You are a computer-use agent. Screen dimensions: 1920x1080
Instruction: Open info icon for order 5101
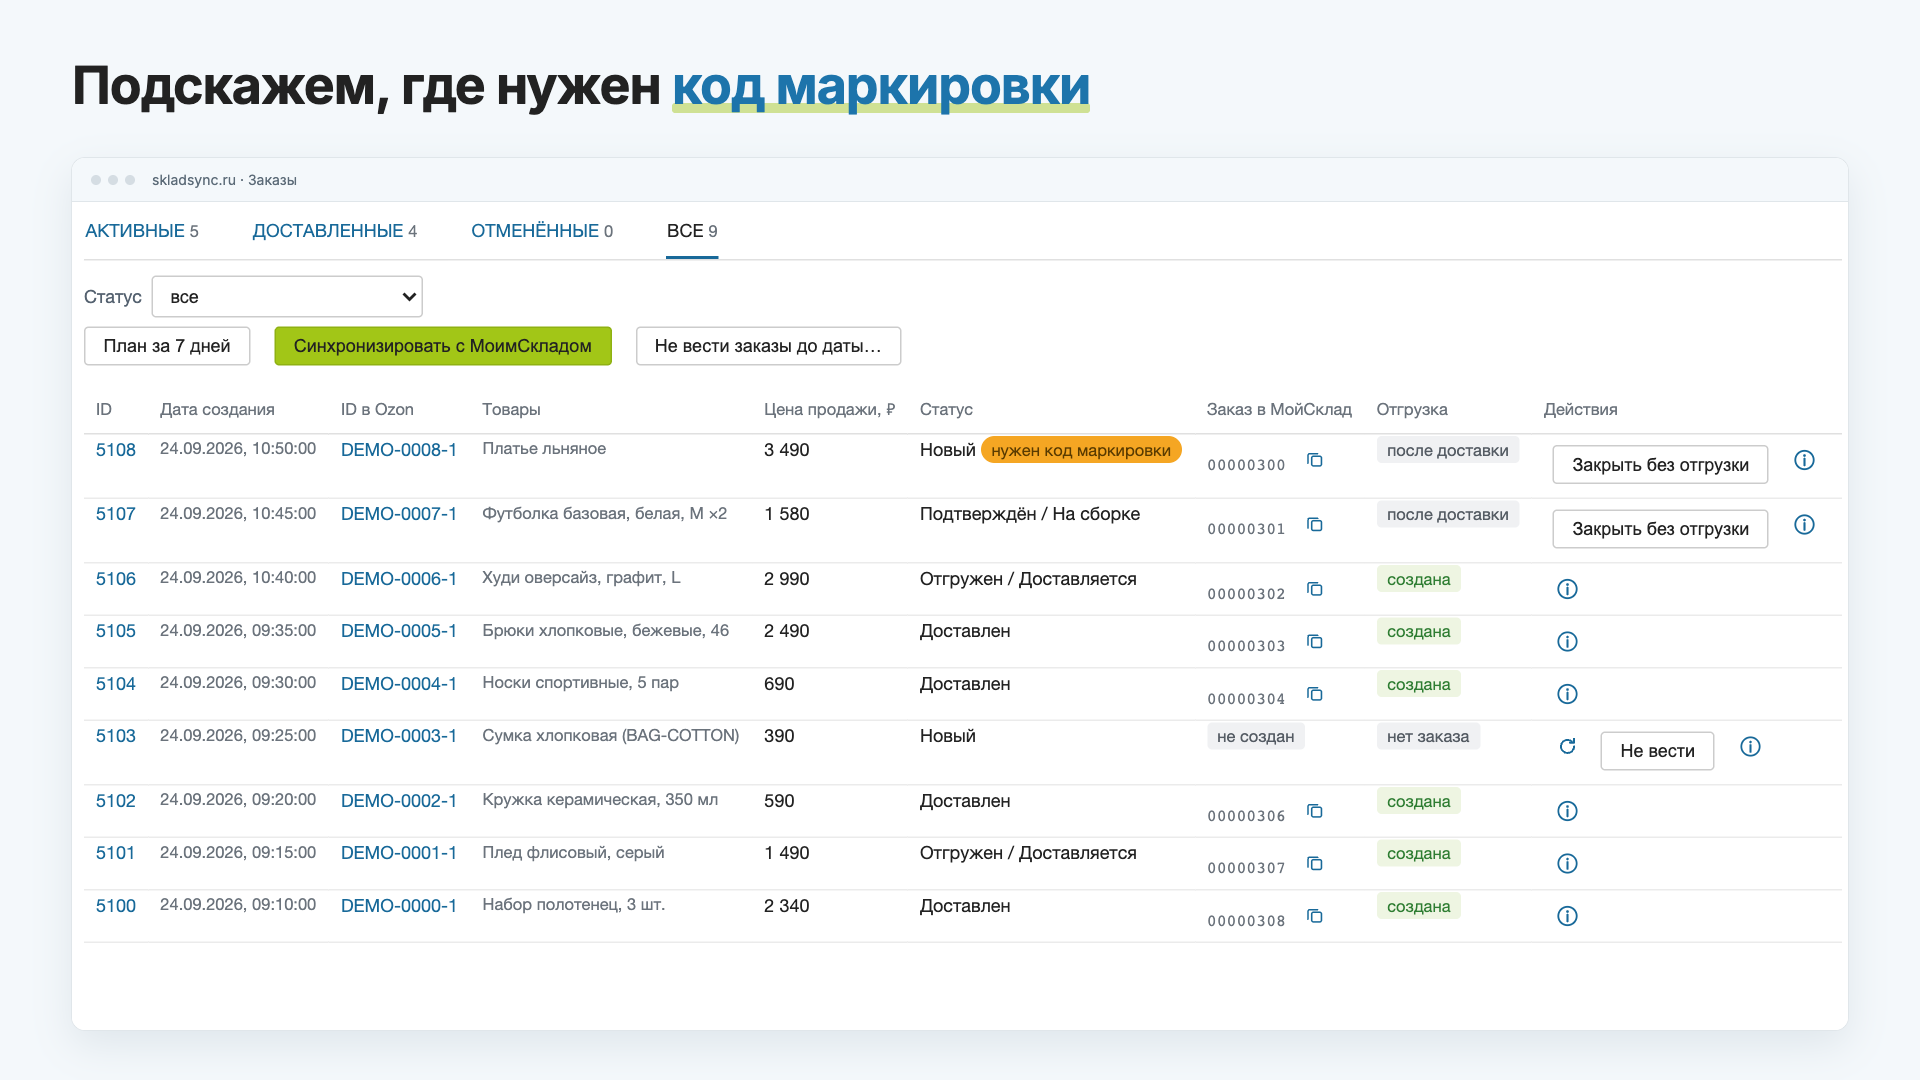pyautogui.click(x=1567, y=863)
